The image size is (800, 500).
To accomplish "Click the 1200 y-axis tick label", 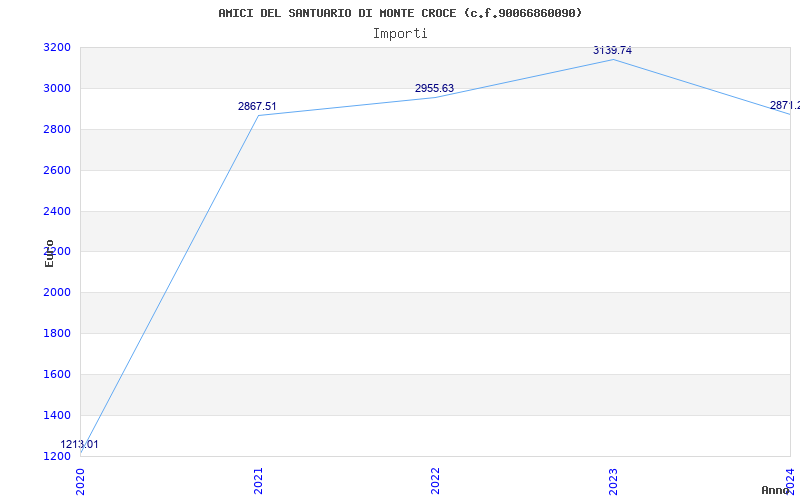I will pyautogui.click(x=56, y=456).
